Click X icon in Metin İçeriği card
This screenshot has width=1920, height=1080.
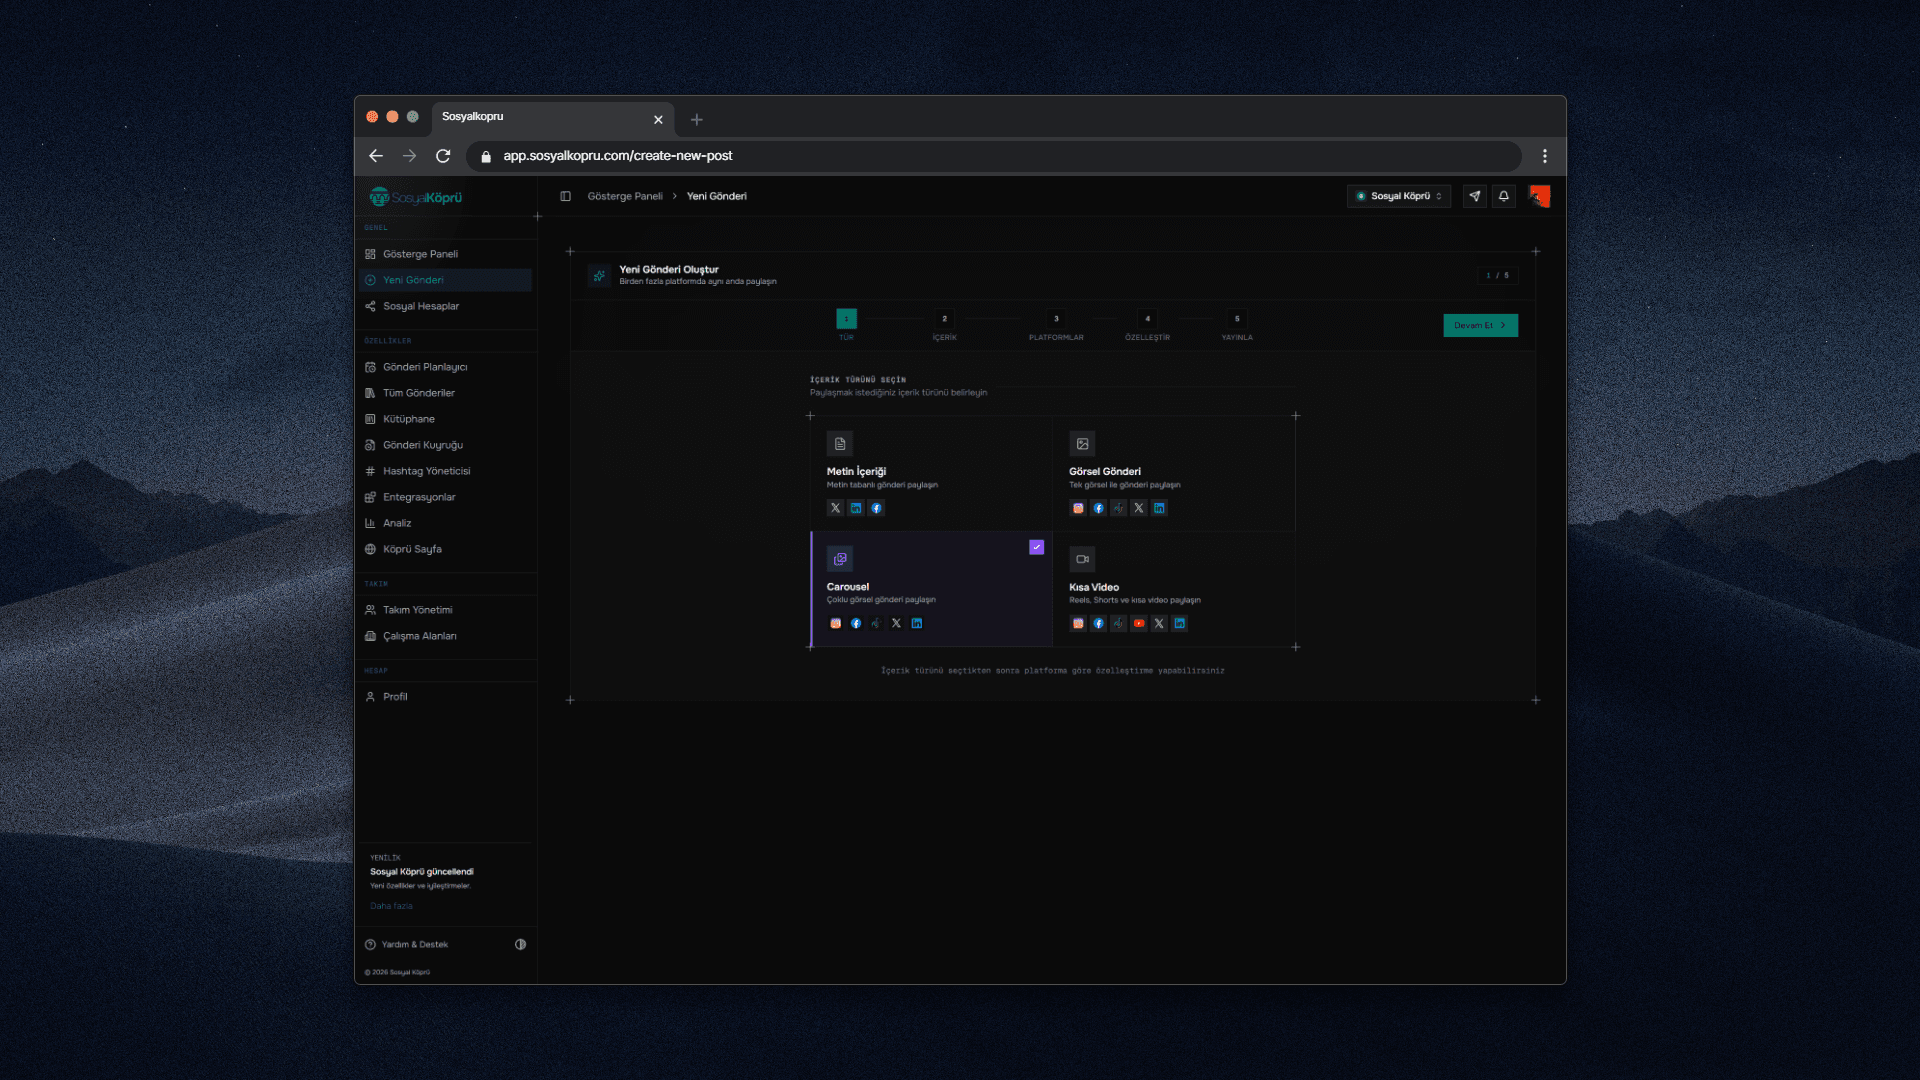coord(835,508)
